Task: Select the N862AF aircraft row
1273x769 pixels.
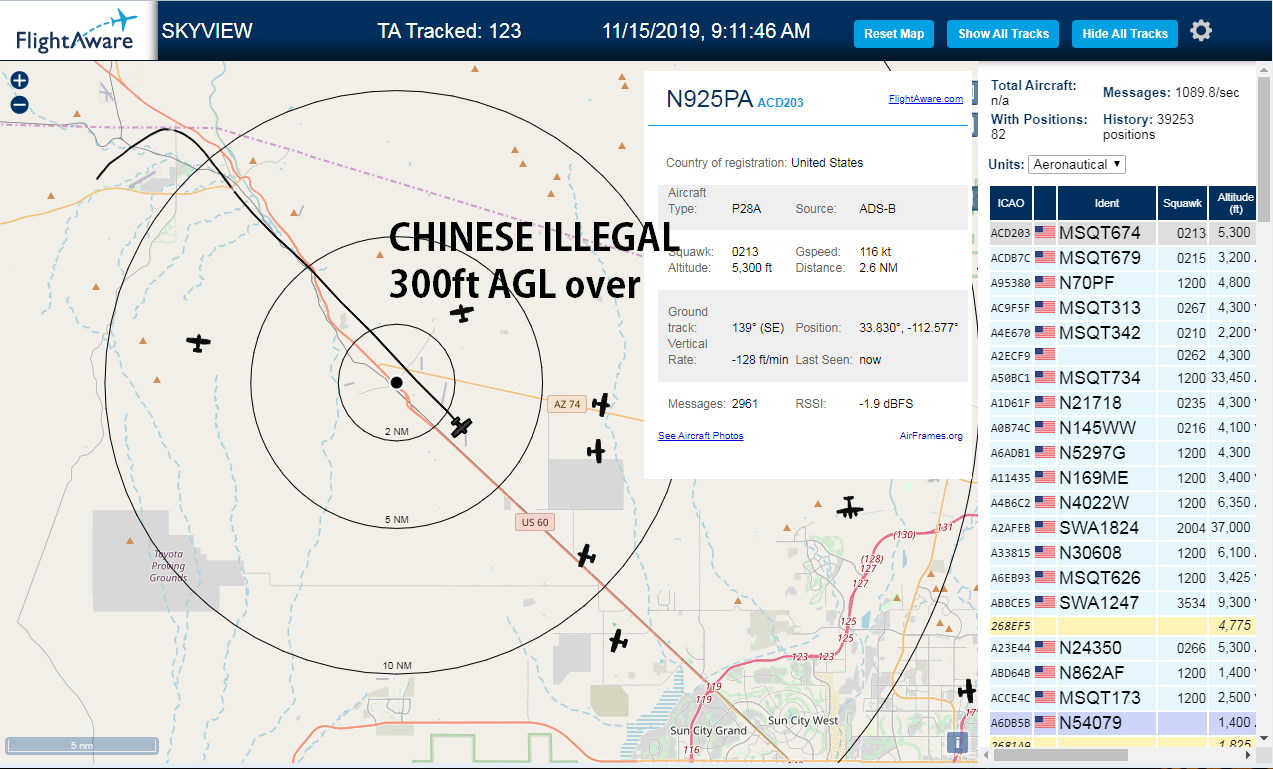Action: [x=1123, y=672]
